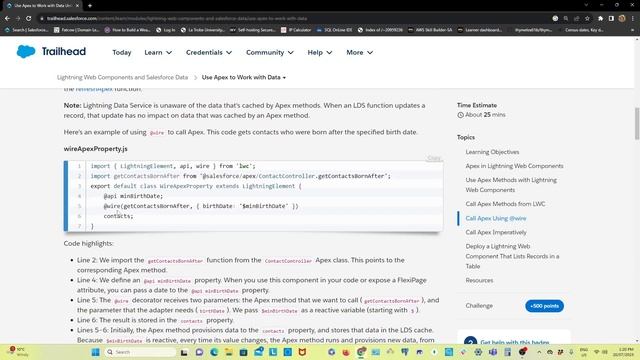640x360 pixels.
Task: Jump to 'Call Apex Imperatively' topic
Action: tap(496, 232)
